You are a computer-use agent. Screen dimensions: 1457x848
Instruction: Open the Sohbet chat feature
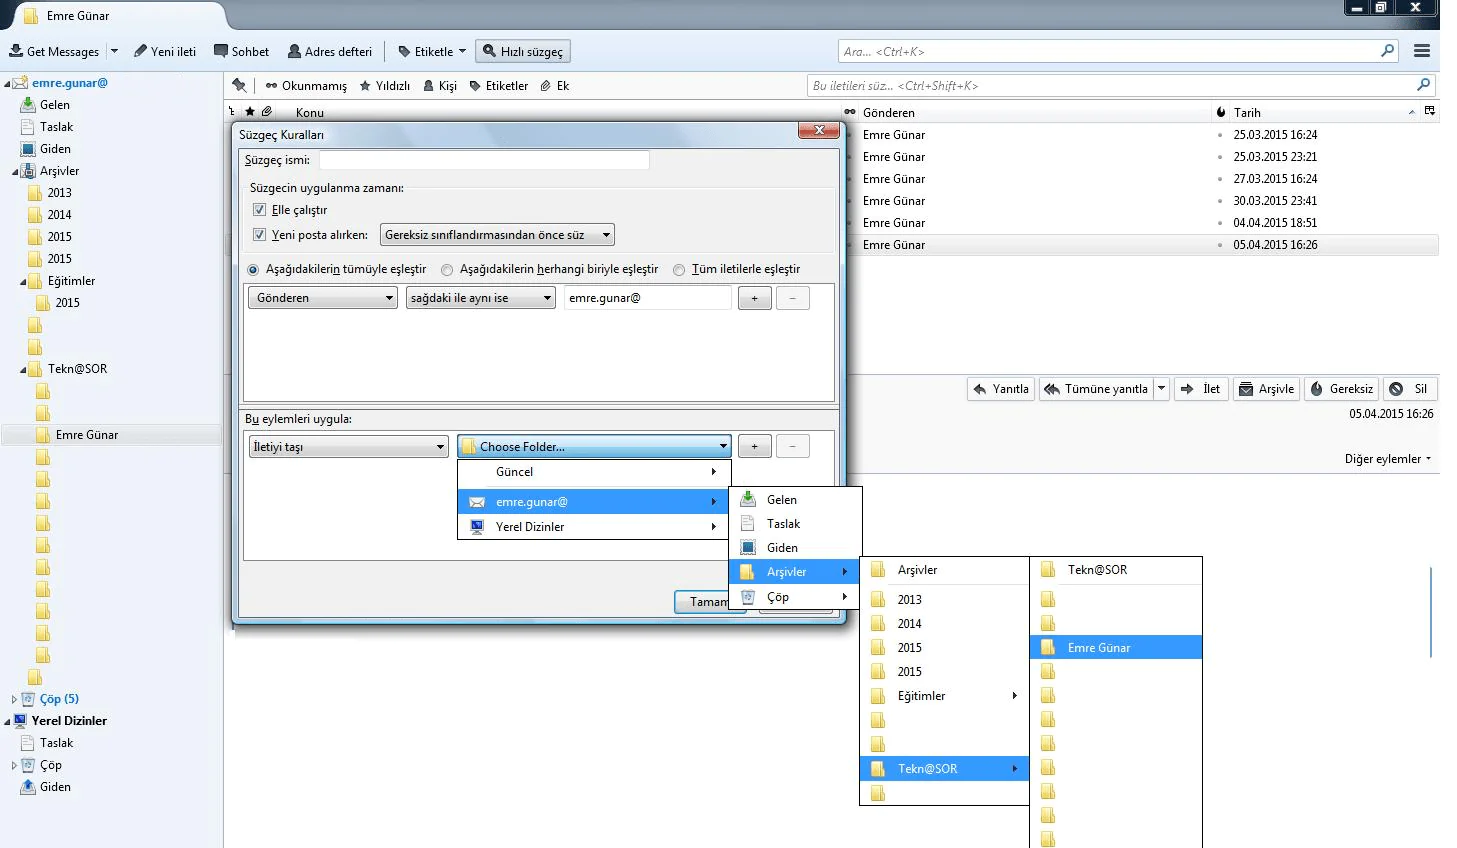pyautogui.click(x=241, y=51)
